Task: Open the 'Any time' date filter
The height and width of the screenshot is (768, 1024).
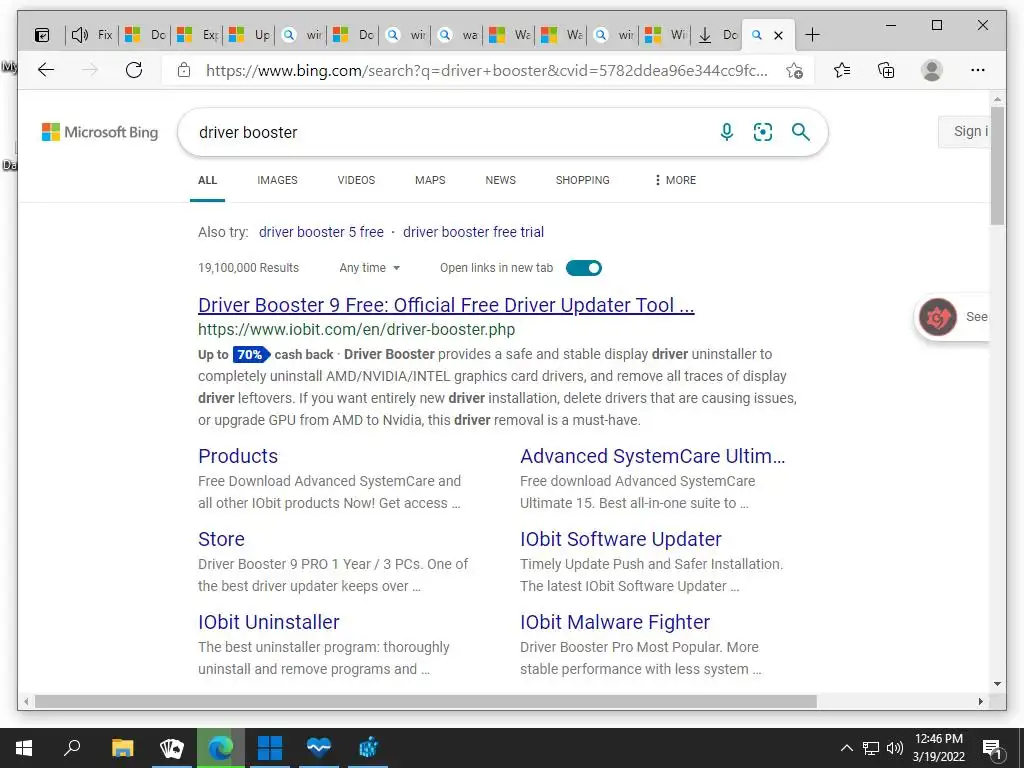Action: pos(370,268)
